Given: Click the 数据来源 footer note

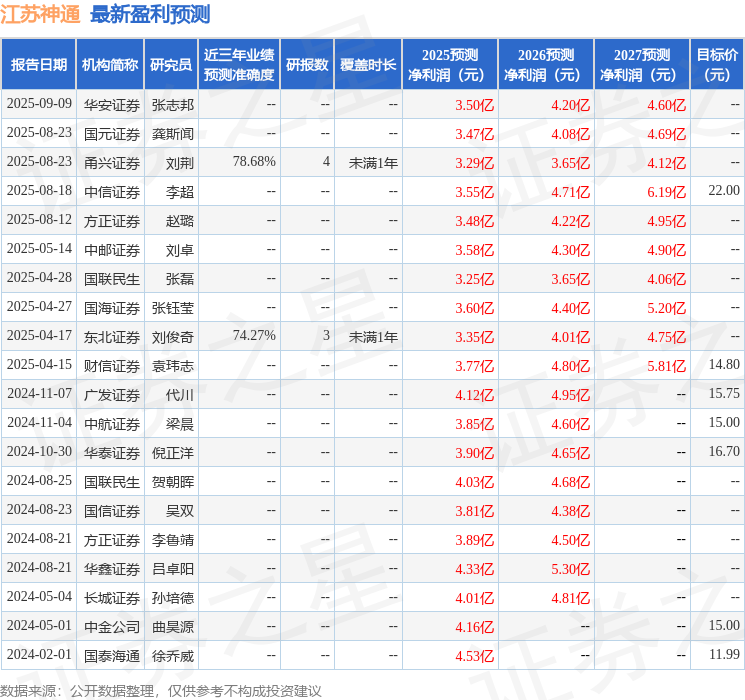Looking at the screenshot, I should click(x=161, y=691).
